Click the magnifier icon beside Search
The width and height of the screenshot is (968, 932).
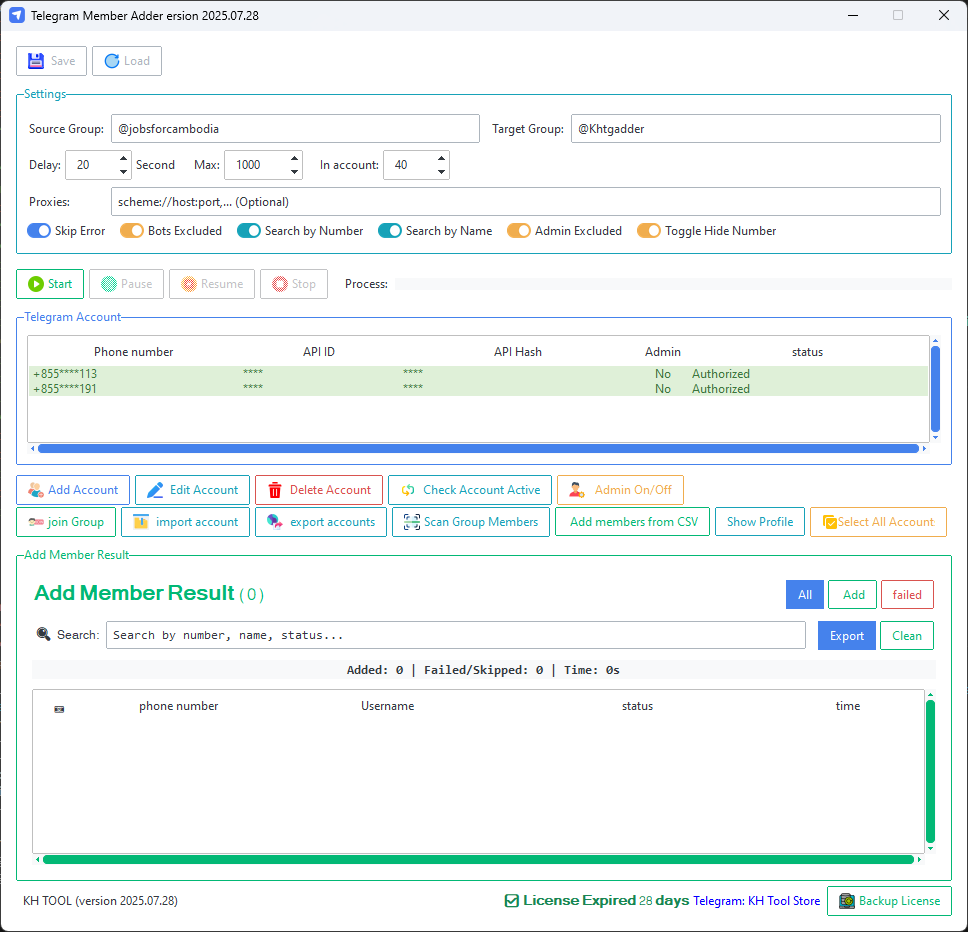coord(43,634)
